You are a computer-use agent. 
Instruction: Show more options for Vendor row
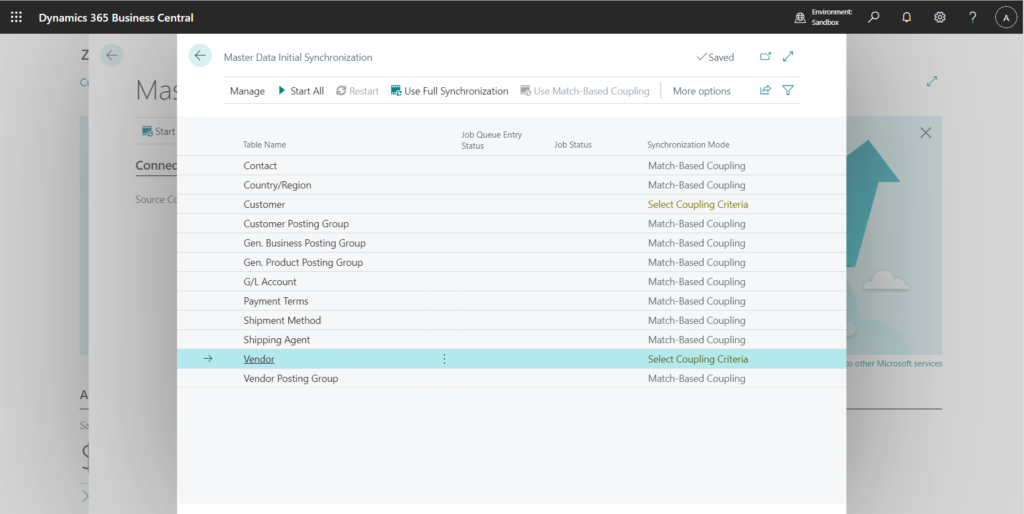pos(444,359)
